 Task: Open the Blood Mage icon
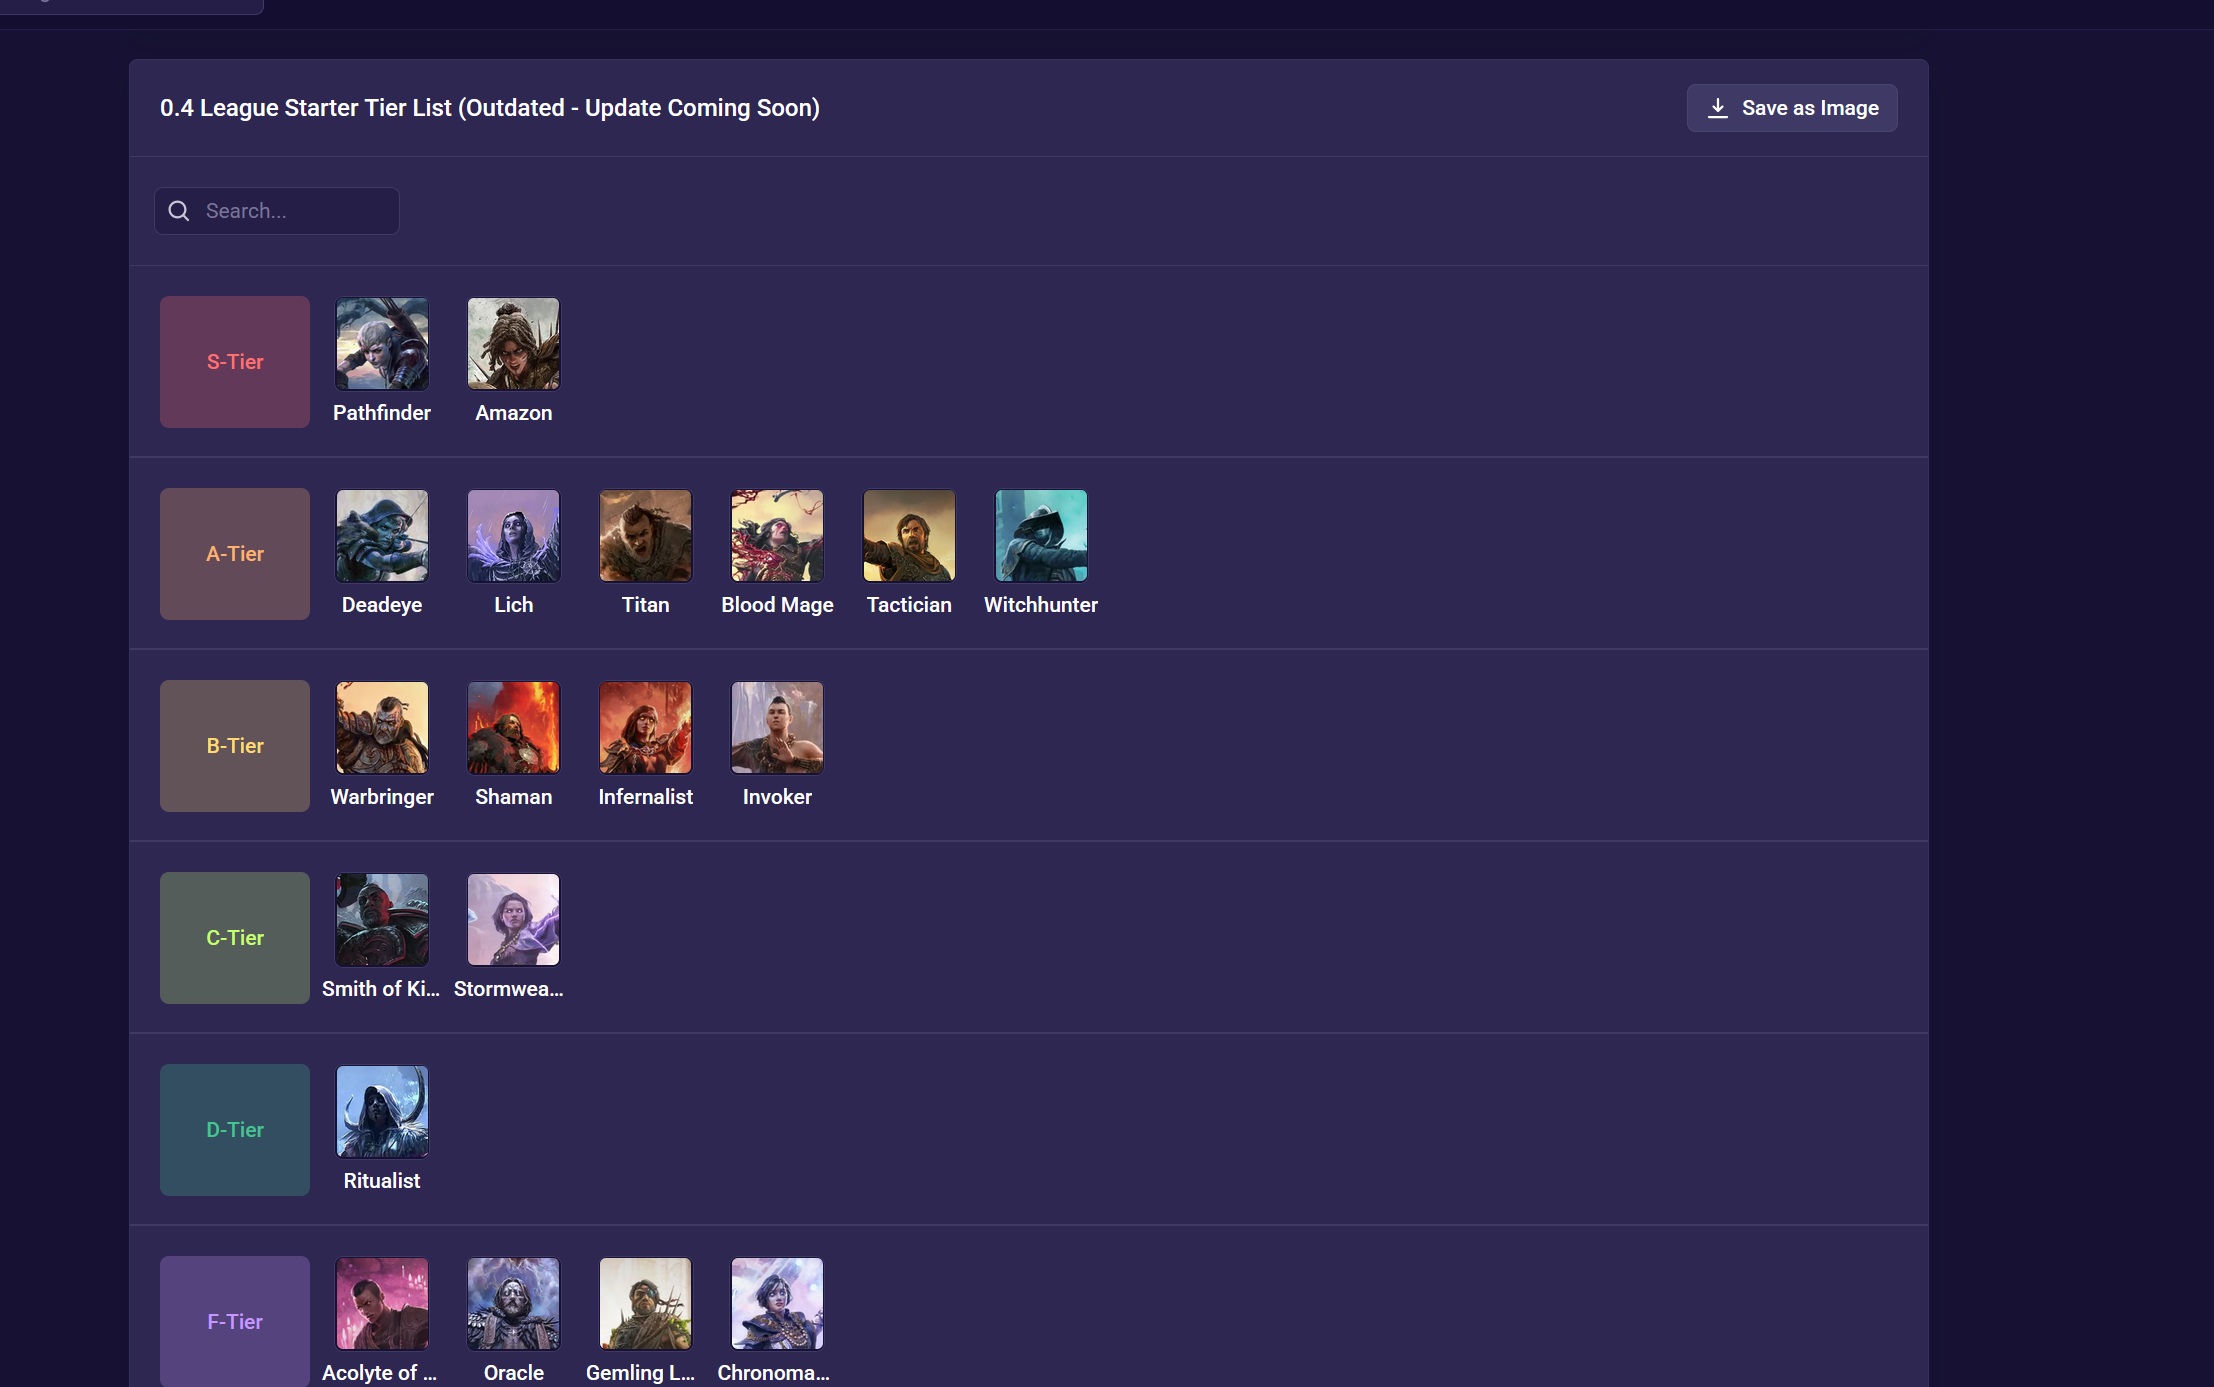tap(778, 535)
